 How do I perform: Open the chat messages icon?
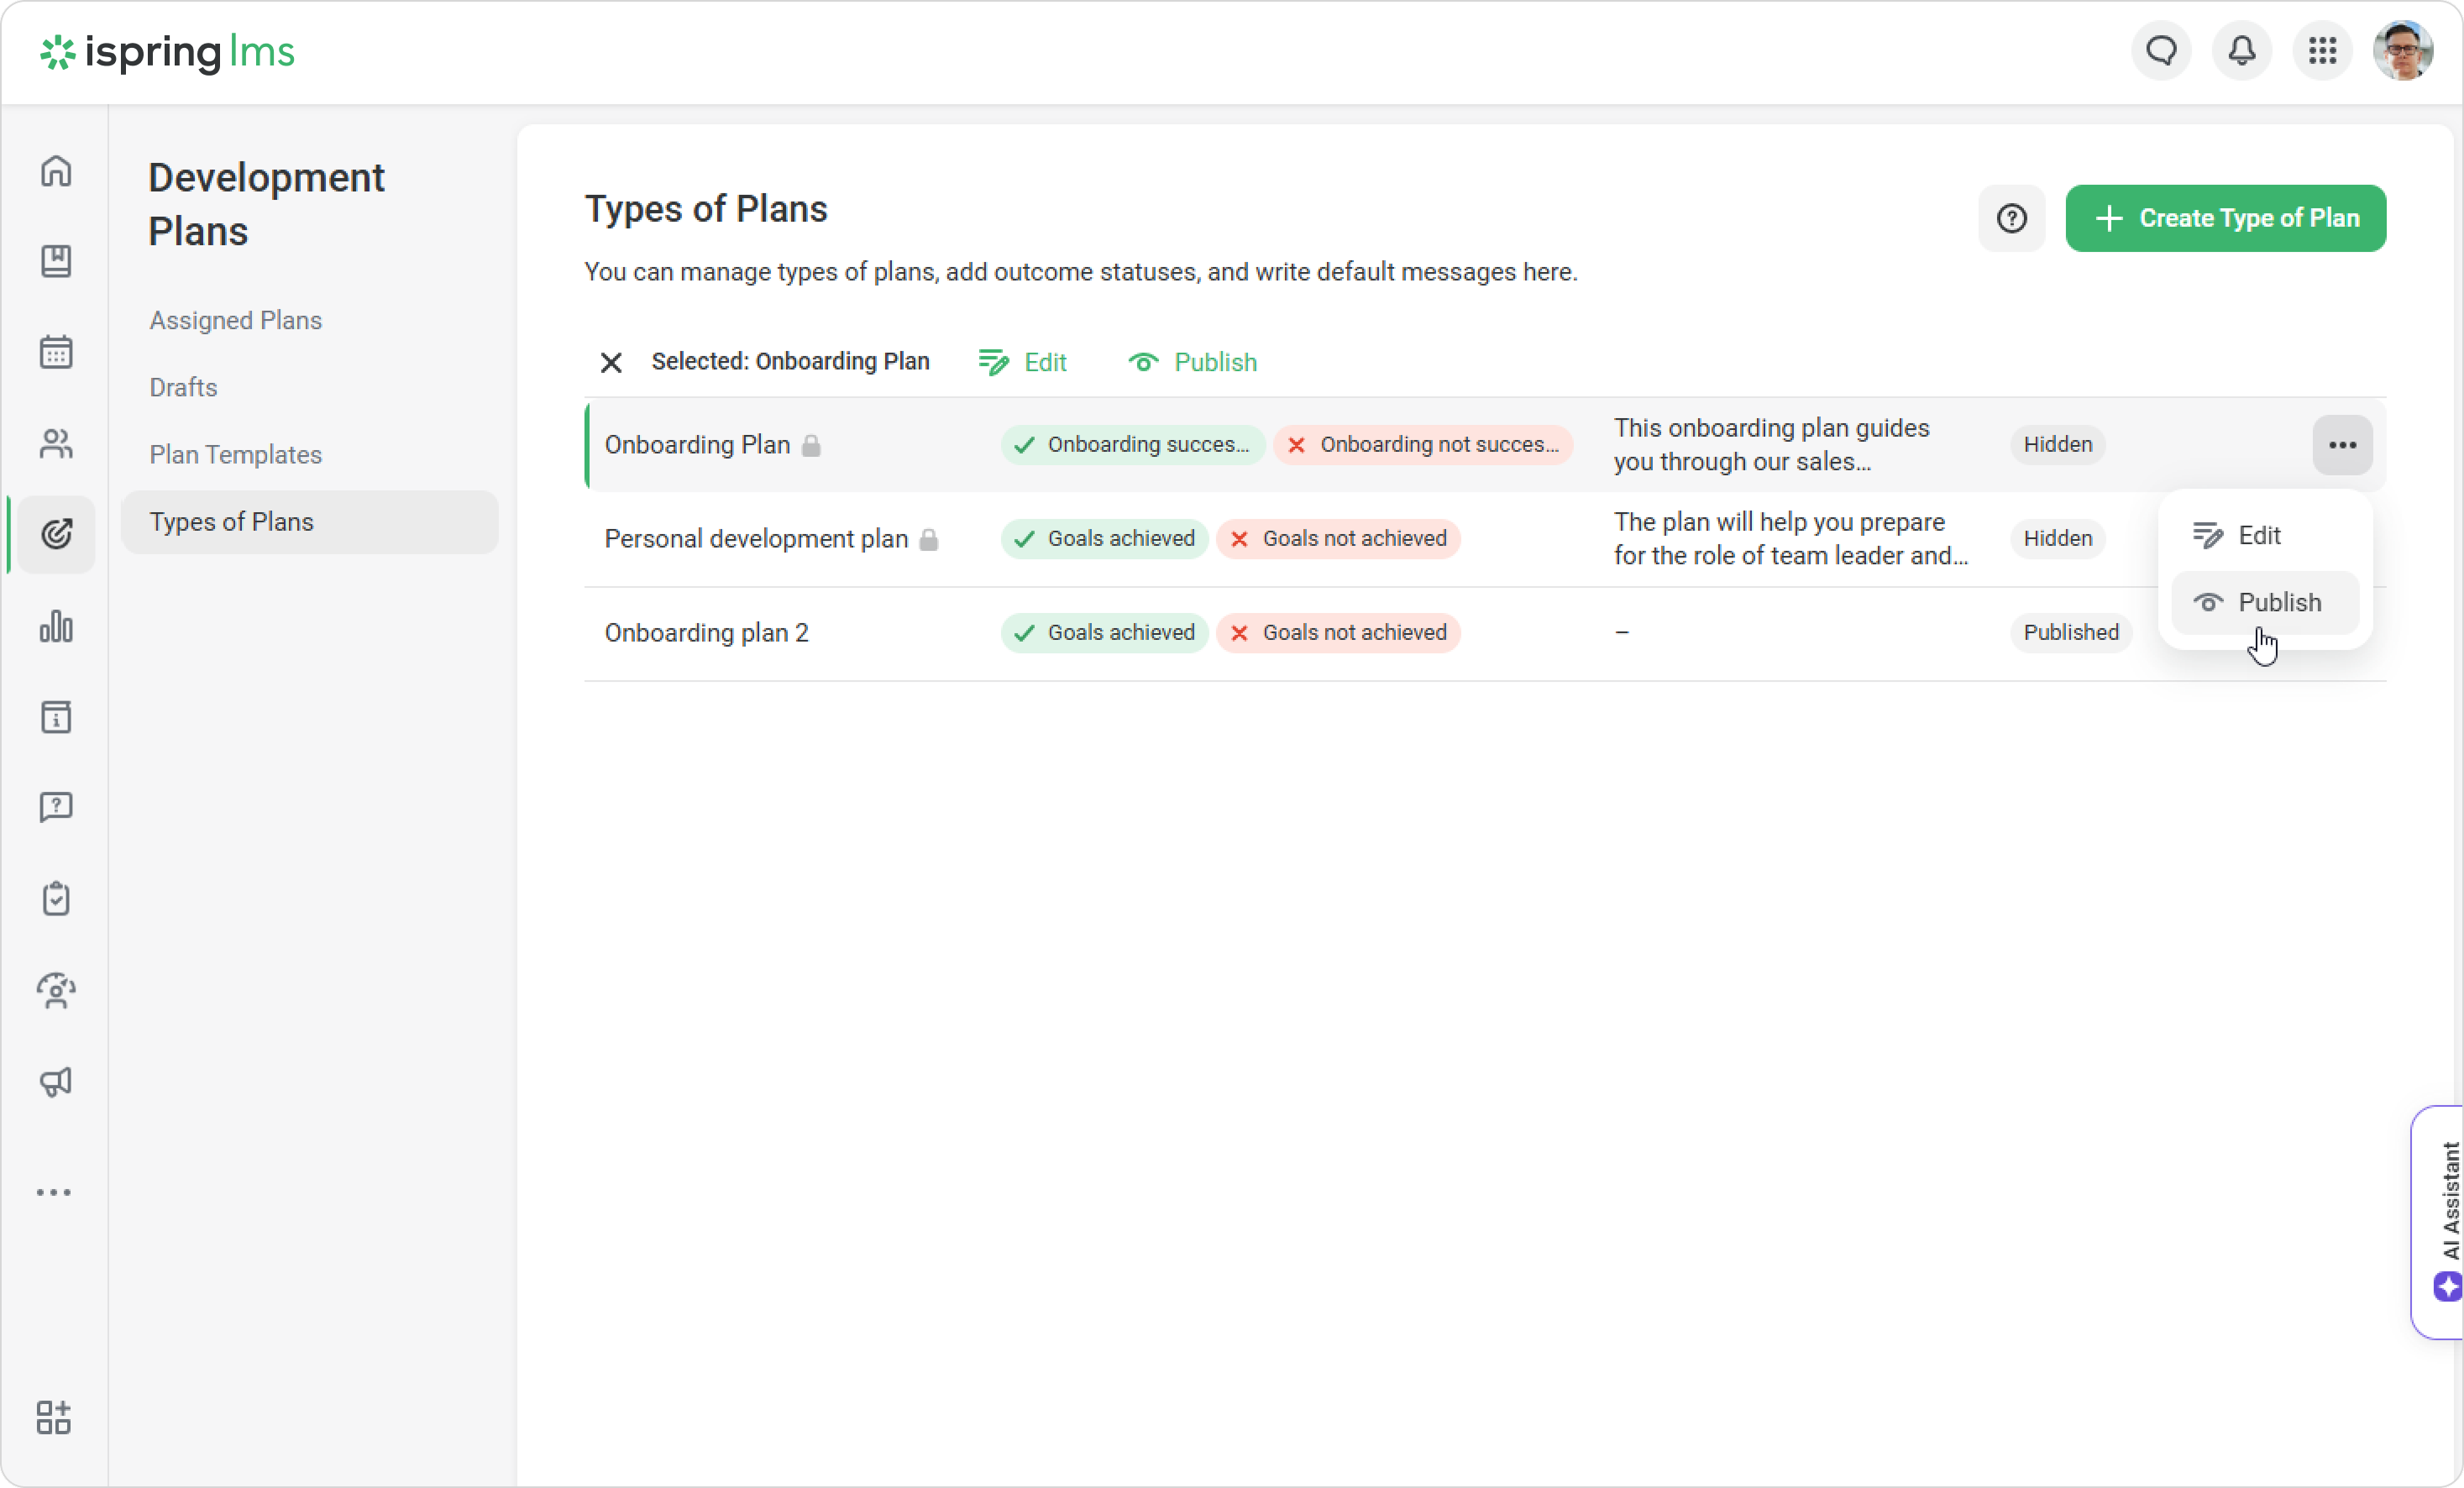(2161, 51)
